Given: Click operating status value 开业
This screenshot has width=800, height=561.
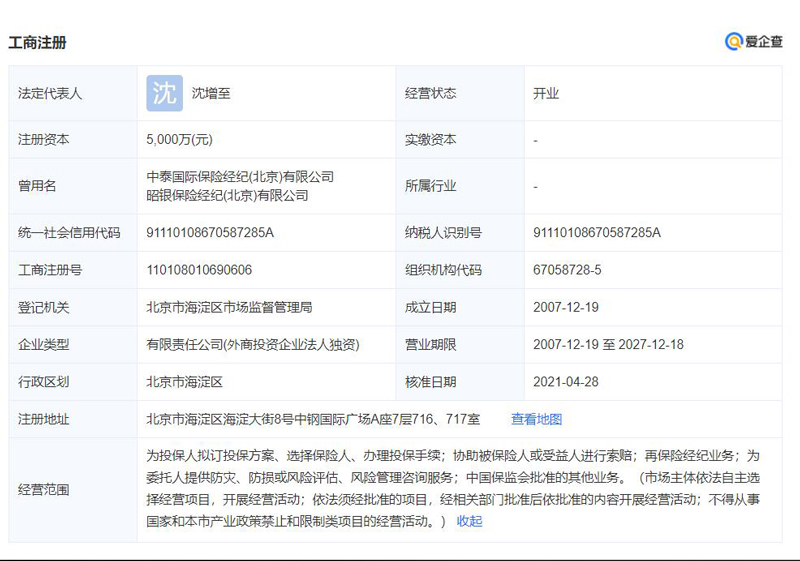Looking at the screenshot, I should [x=546, y=93].
